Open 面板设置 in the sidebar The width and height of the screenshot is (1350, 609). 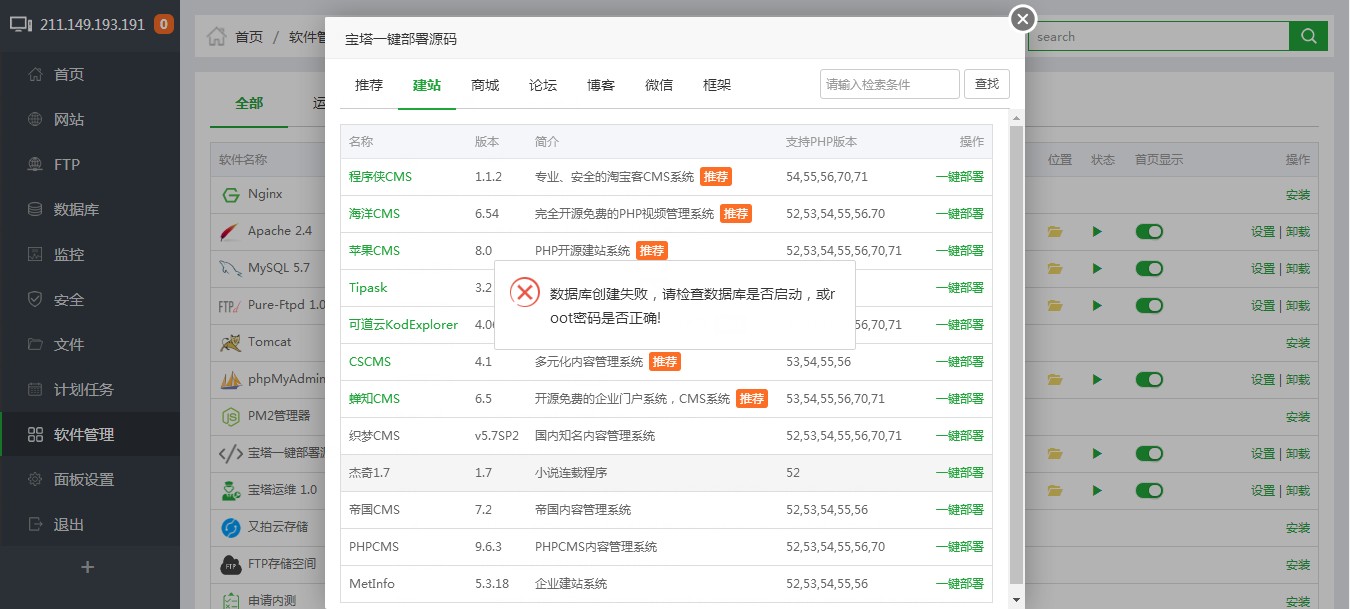83,480
